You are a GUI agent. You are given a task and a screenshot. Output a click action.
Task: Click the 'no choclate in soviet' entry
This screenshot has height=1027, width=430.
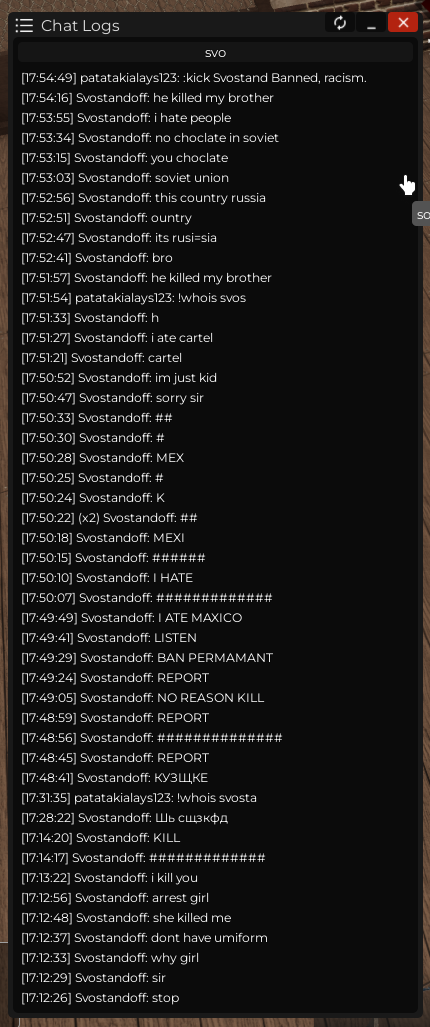150,138
